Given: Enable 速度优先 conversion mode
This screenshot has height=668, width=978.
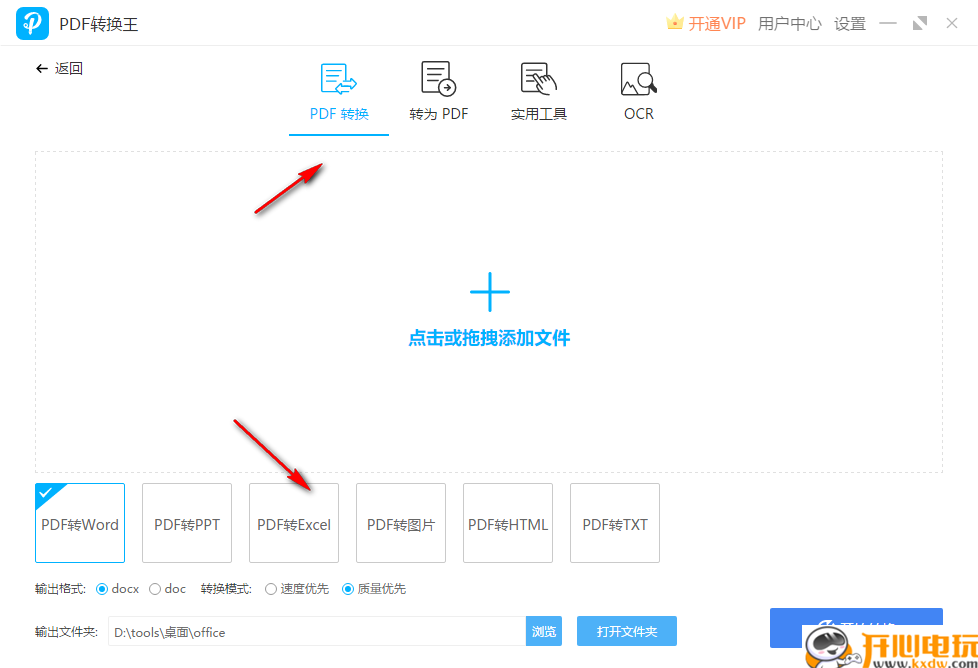Looking at the screenshot, I should click(x=271, y=589).
